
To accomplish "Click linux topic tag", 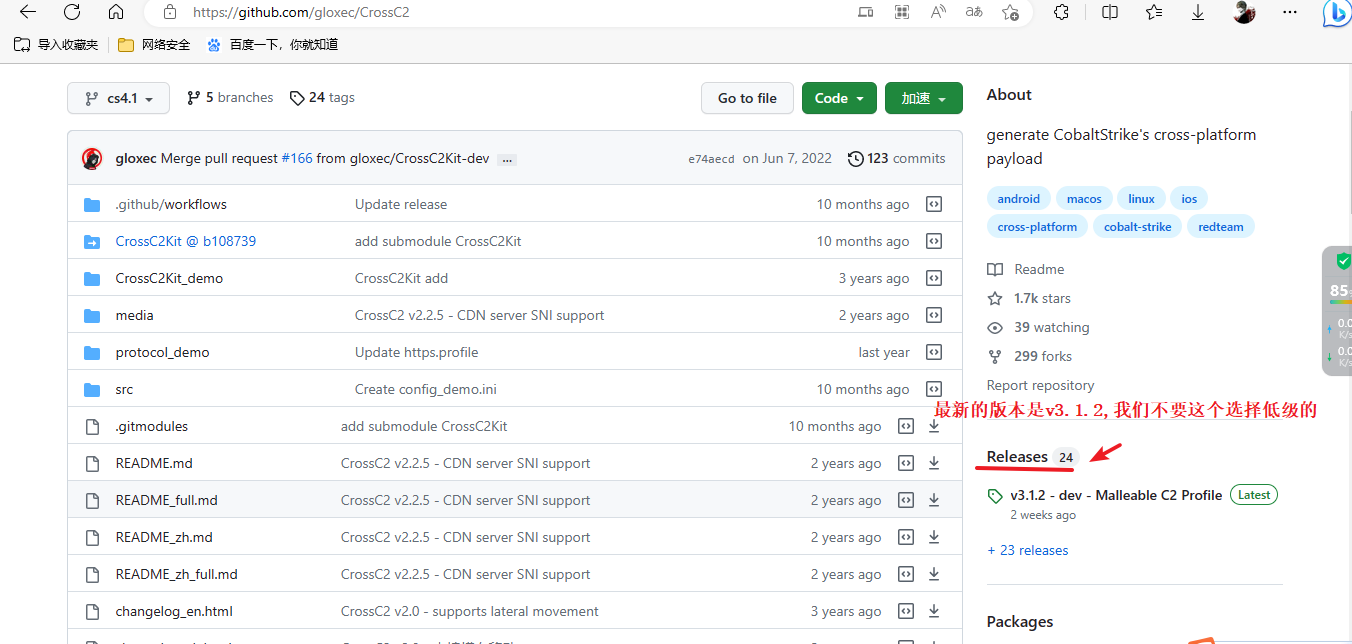I will coord(1141,198).
